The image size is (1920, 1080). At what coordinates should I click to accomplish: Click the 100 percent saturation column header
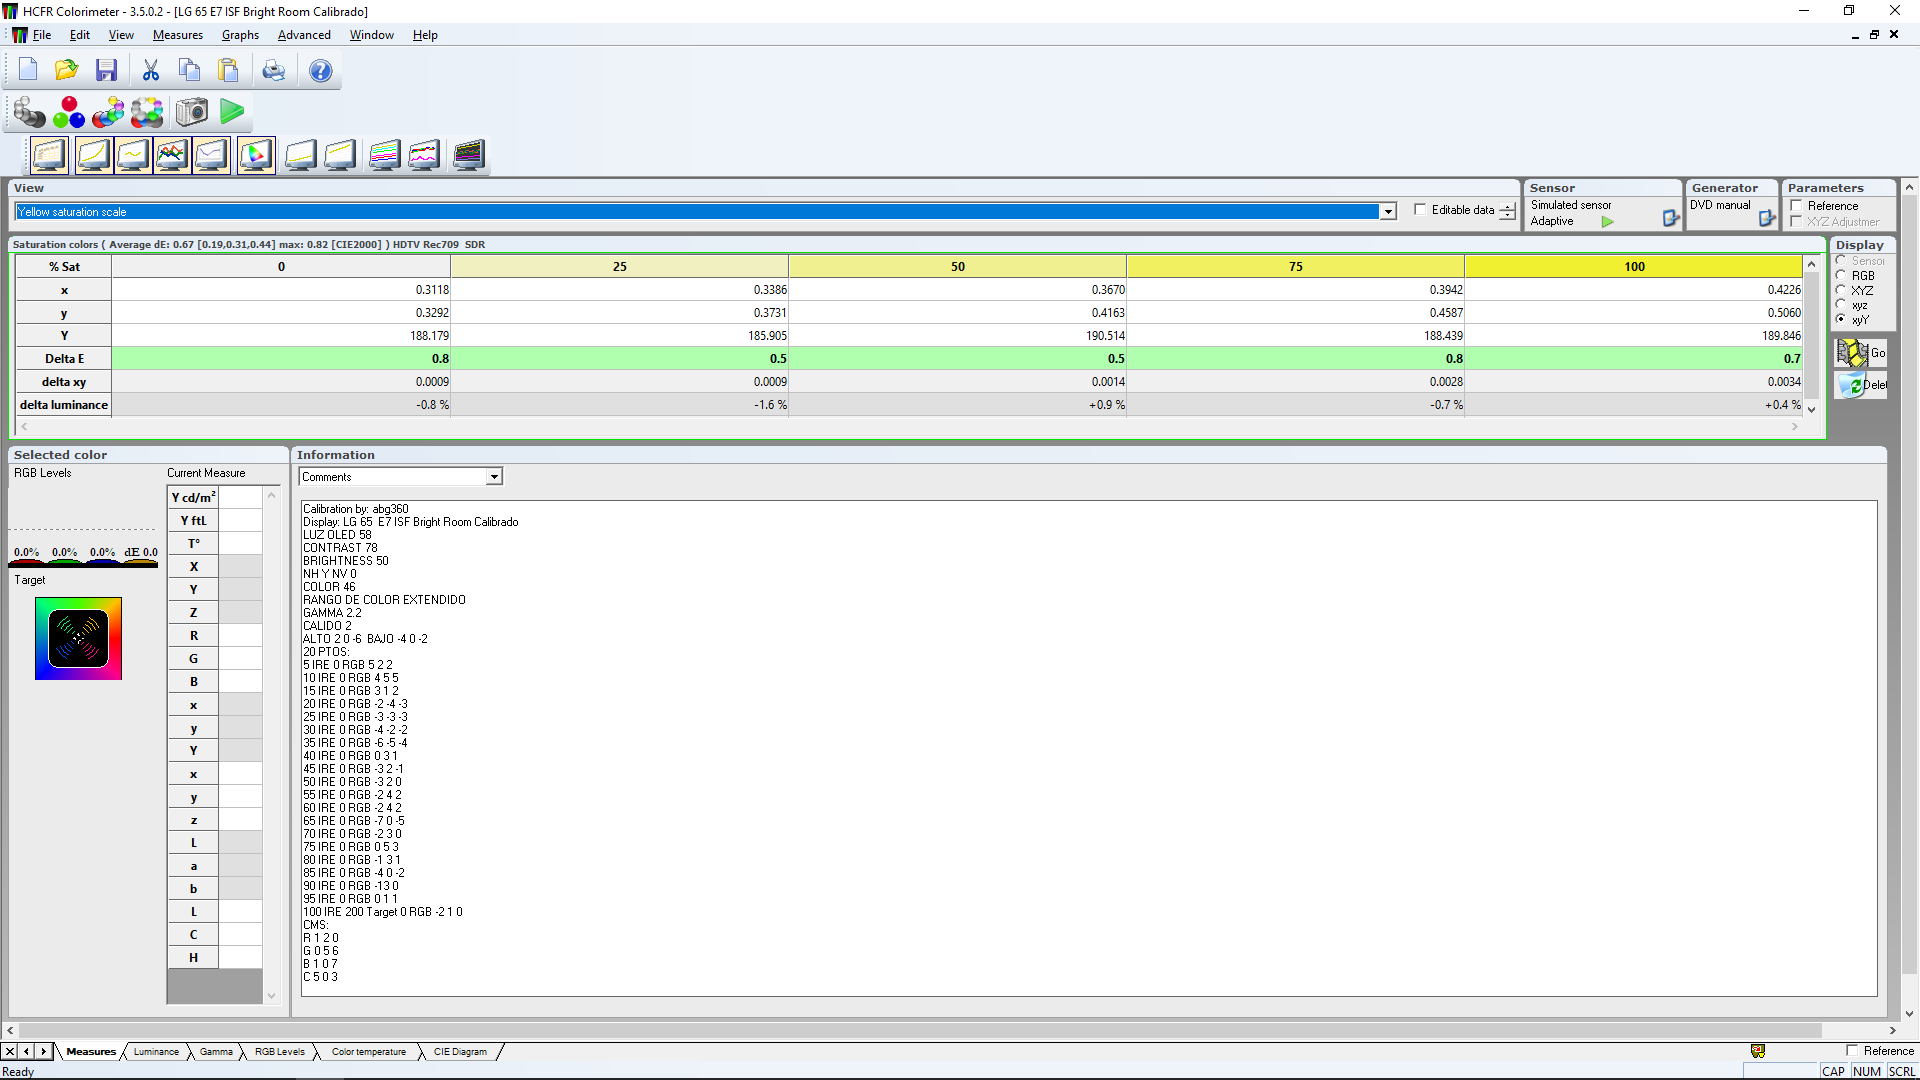pos(1634,267)
